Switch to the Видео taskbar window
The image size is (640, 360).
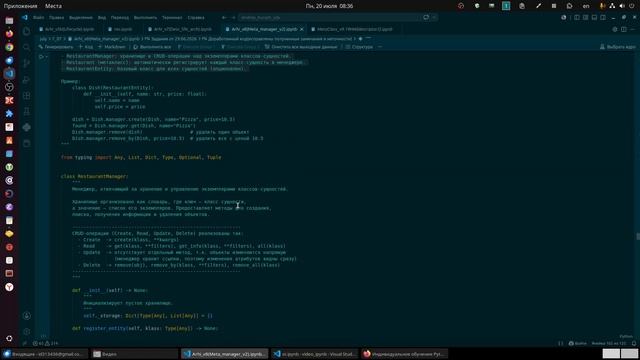pyautogui.click(x=135, y=354)
